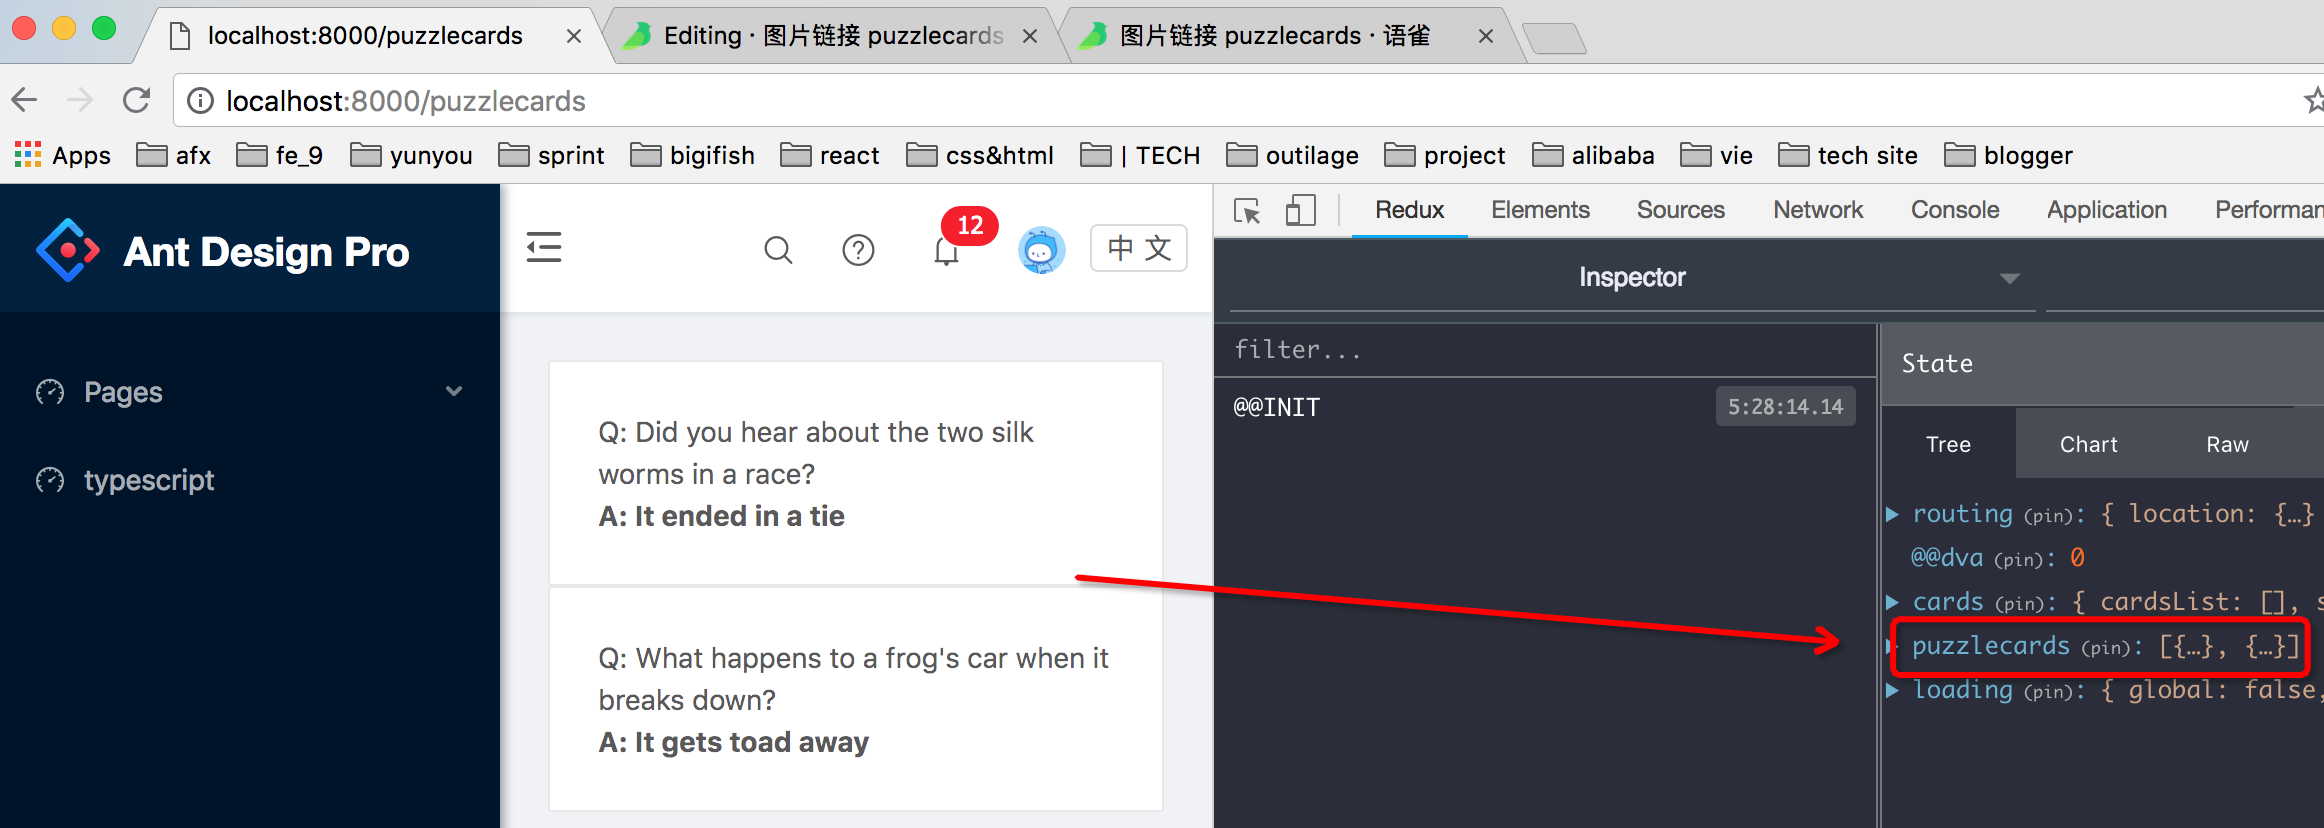Switch to the Sources DevTools tab
The image size is (2324, 828).
coord(1681,210)
